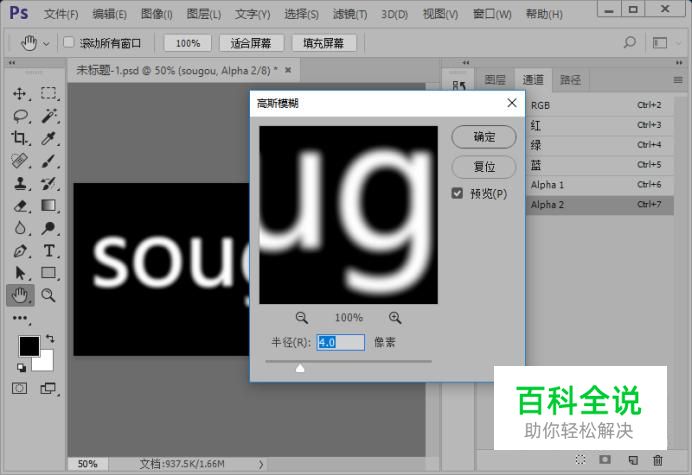Create a new channel

(633, 460)
